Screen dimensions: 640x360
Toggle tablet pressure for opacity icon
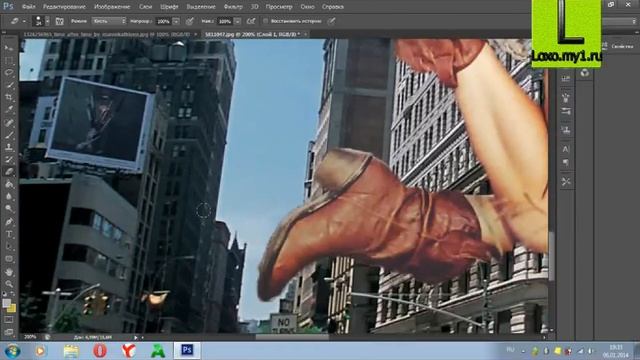click(190, 21)
